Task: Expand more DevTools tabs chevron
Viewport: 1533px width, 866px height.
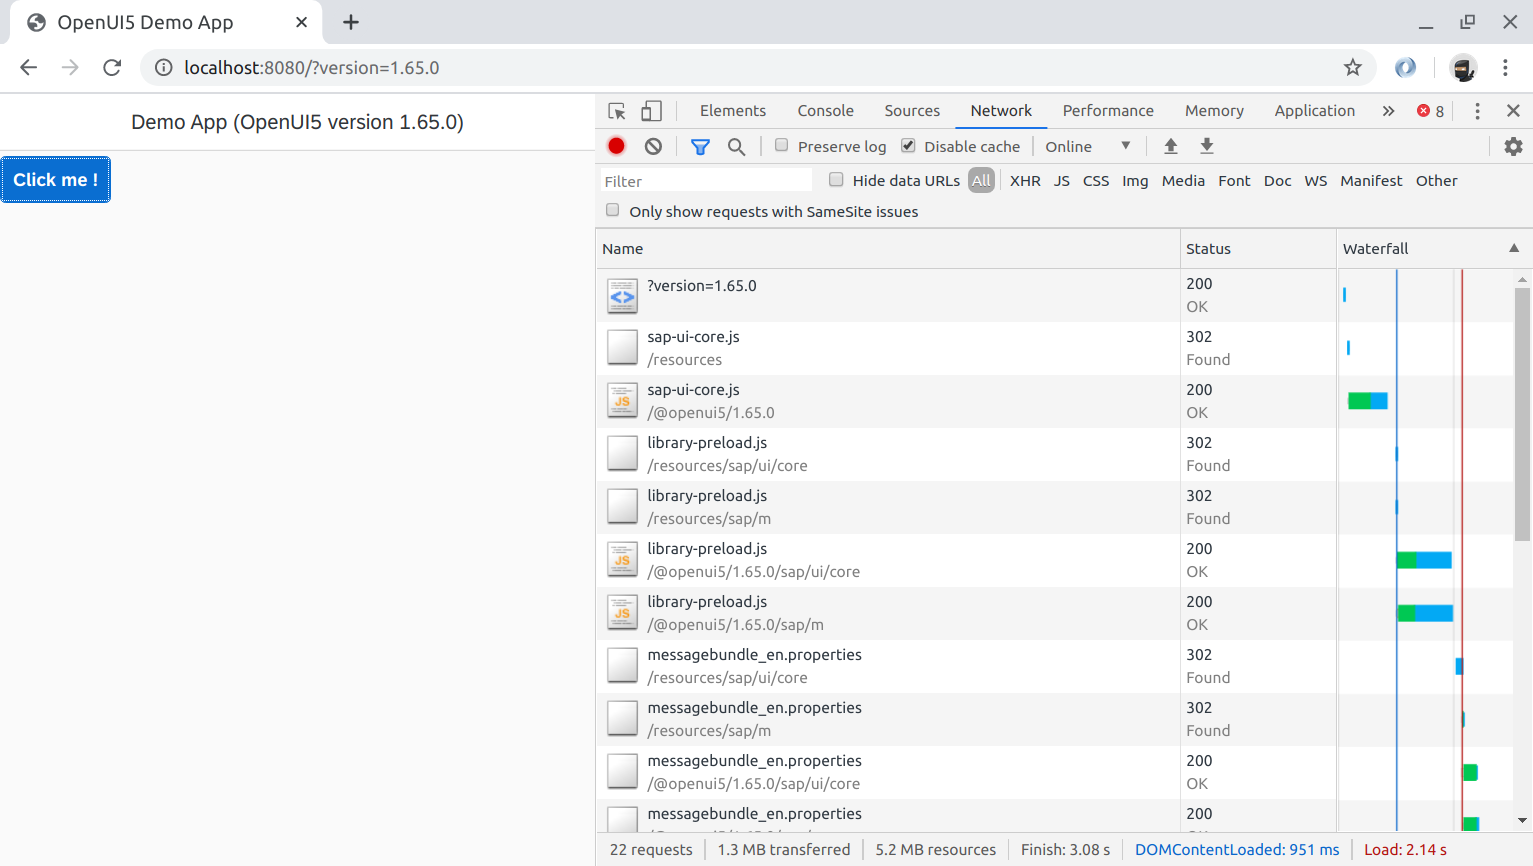Action: click(1388, 111)
